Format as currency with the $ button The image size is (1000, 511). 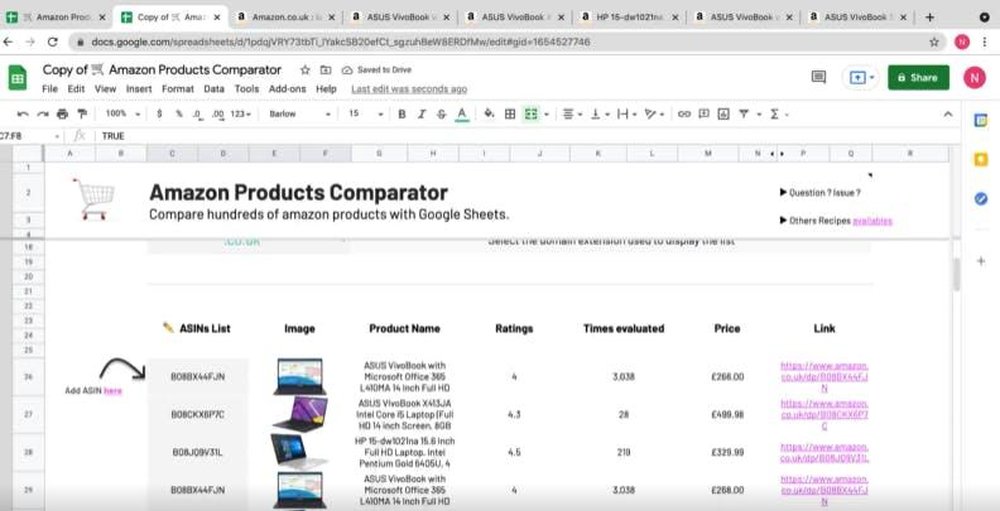click(x=159, y=114)
